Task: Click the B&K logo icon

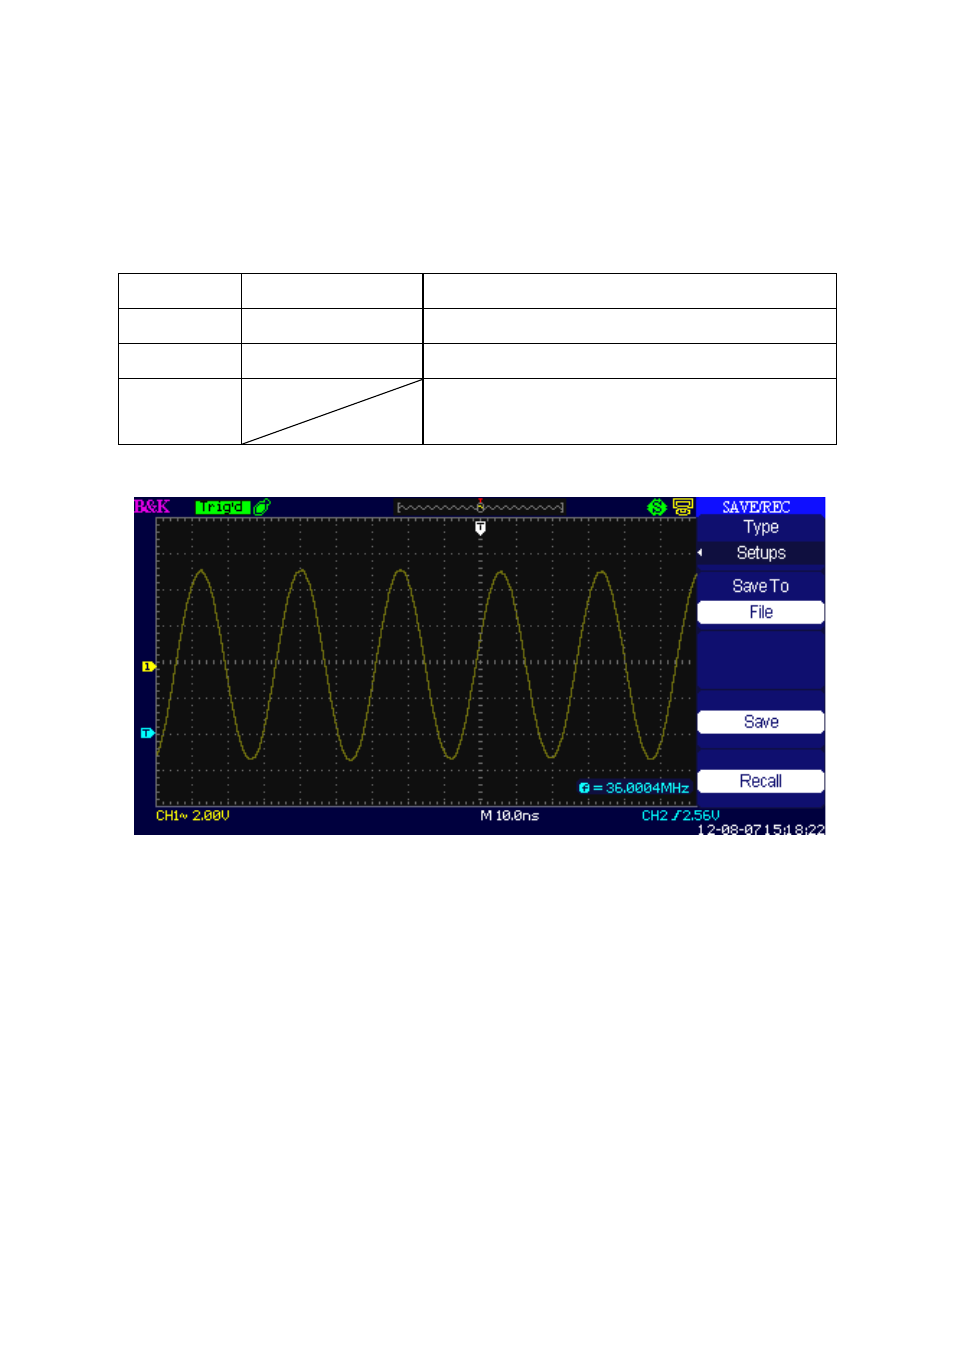Action: pos(152,507)
